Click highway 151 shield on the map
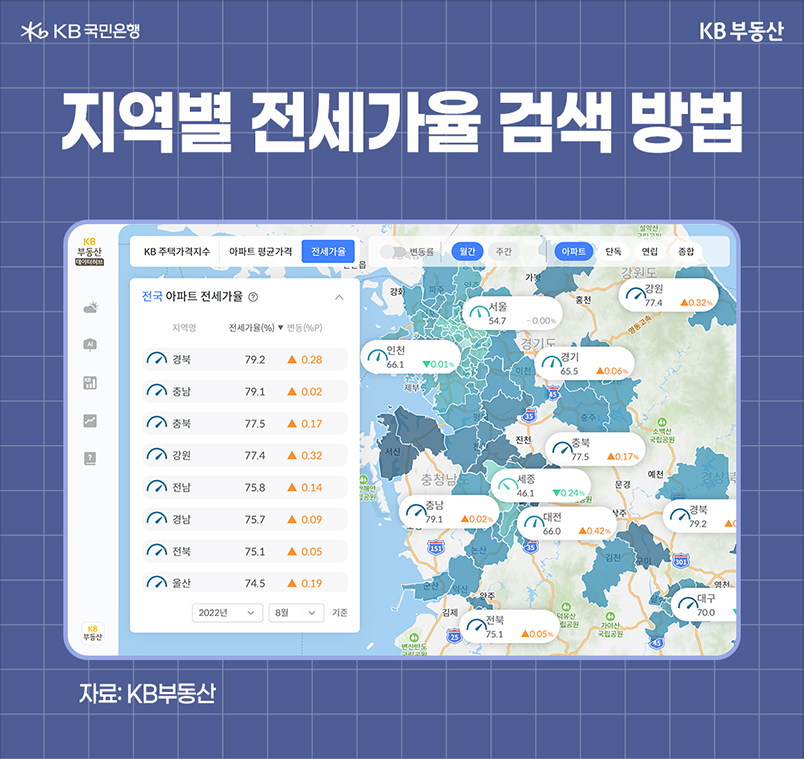The height and width of the screenshot is (759, 804). point(435,547)
